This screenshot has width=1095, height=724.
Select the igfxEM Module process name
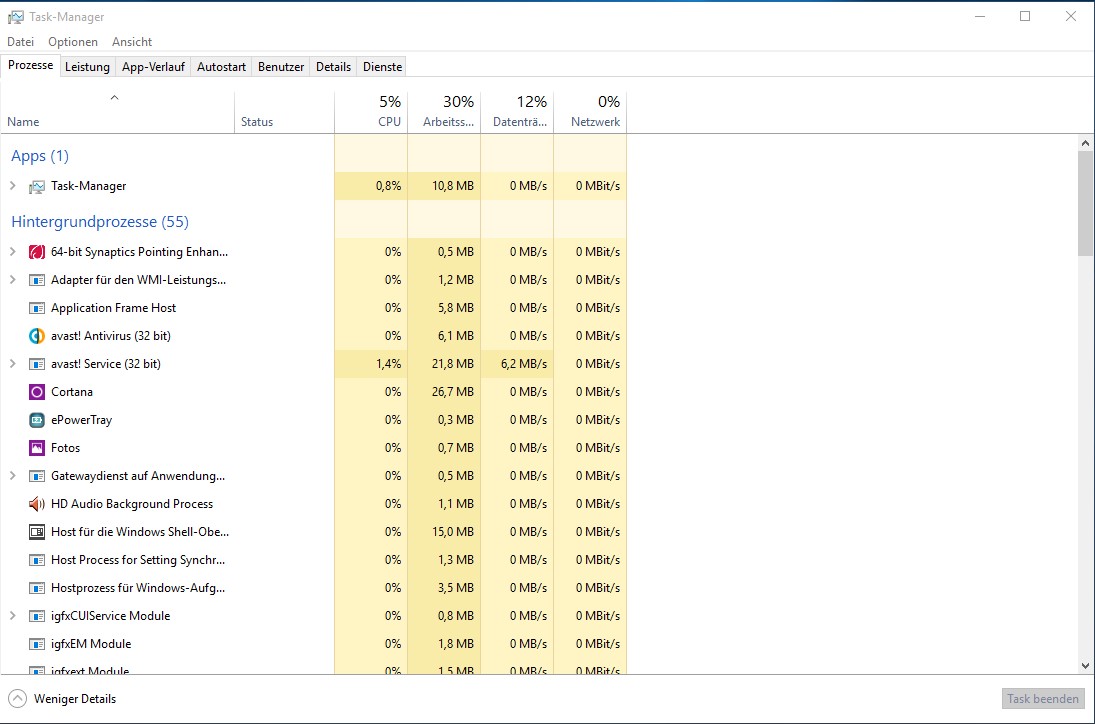[91, 644]
